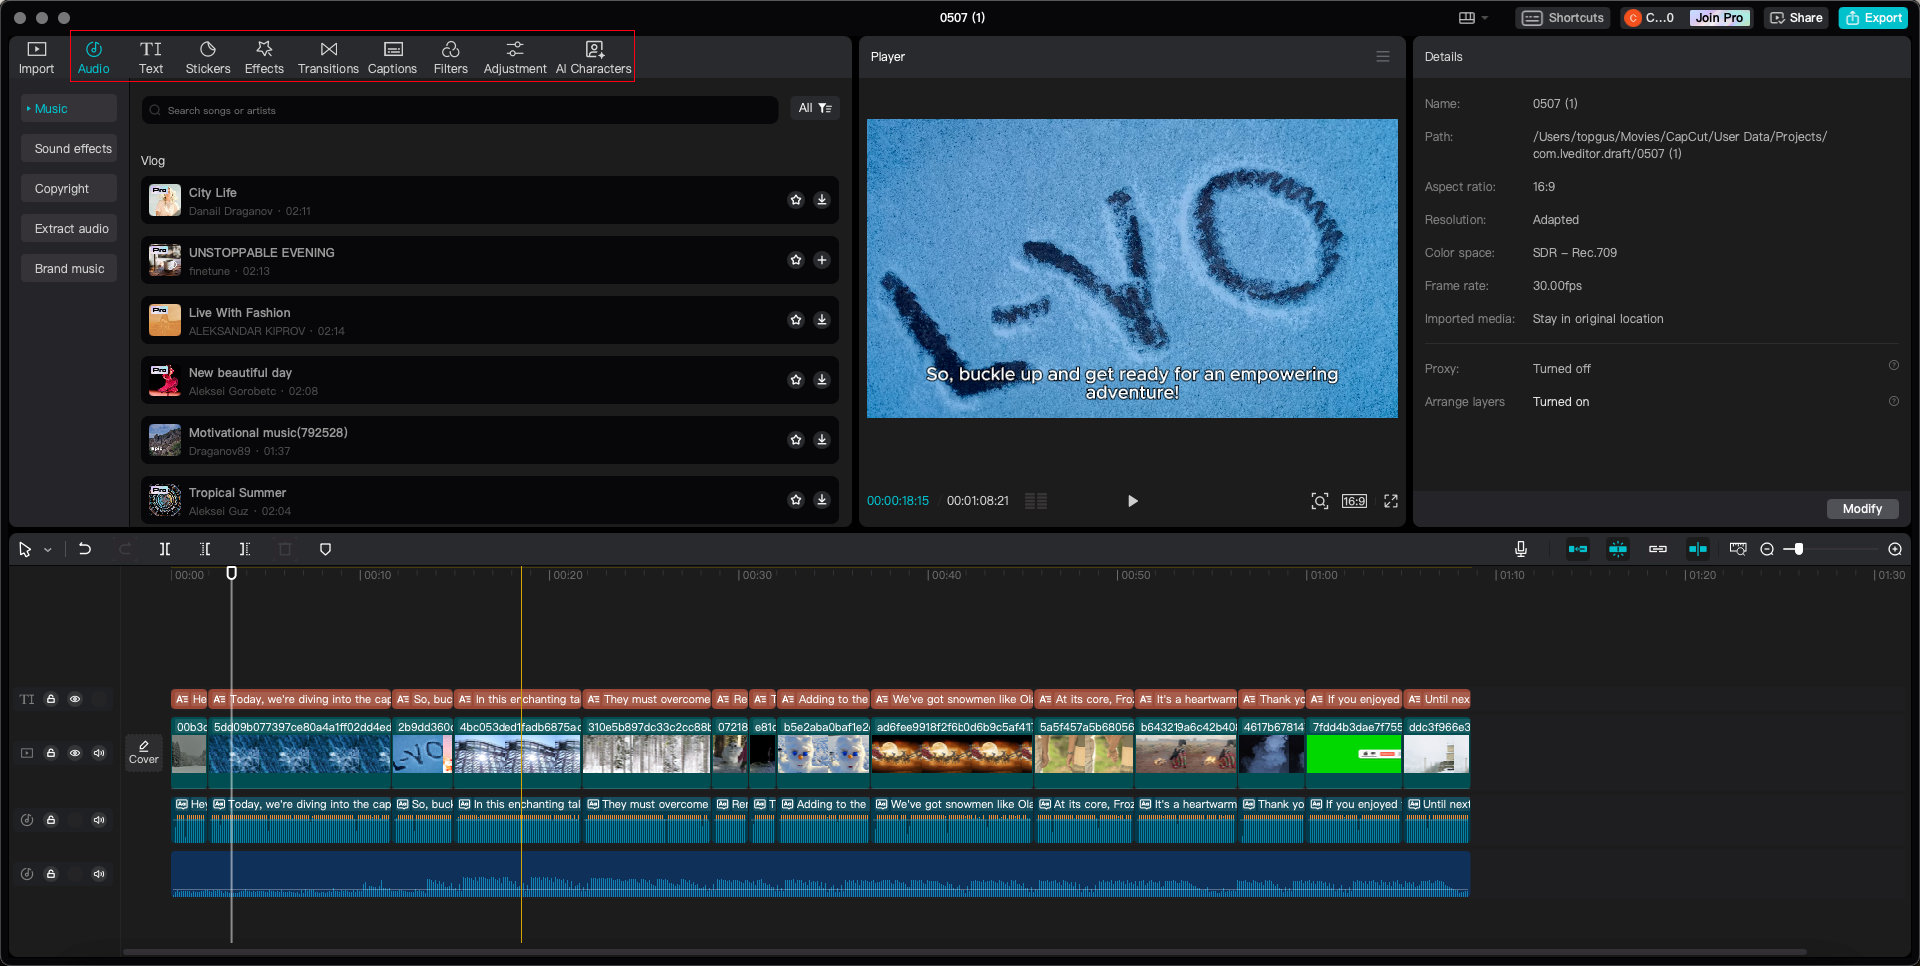Open the Preview axis keyboard icon near zoom controls

tap(1737, 549)
